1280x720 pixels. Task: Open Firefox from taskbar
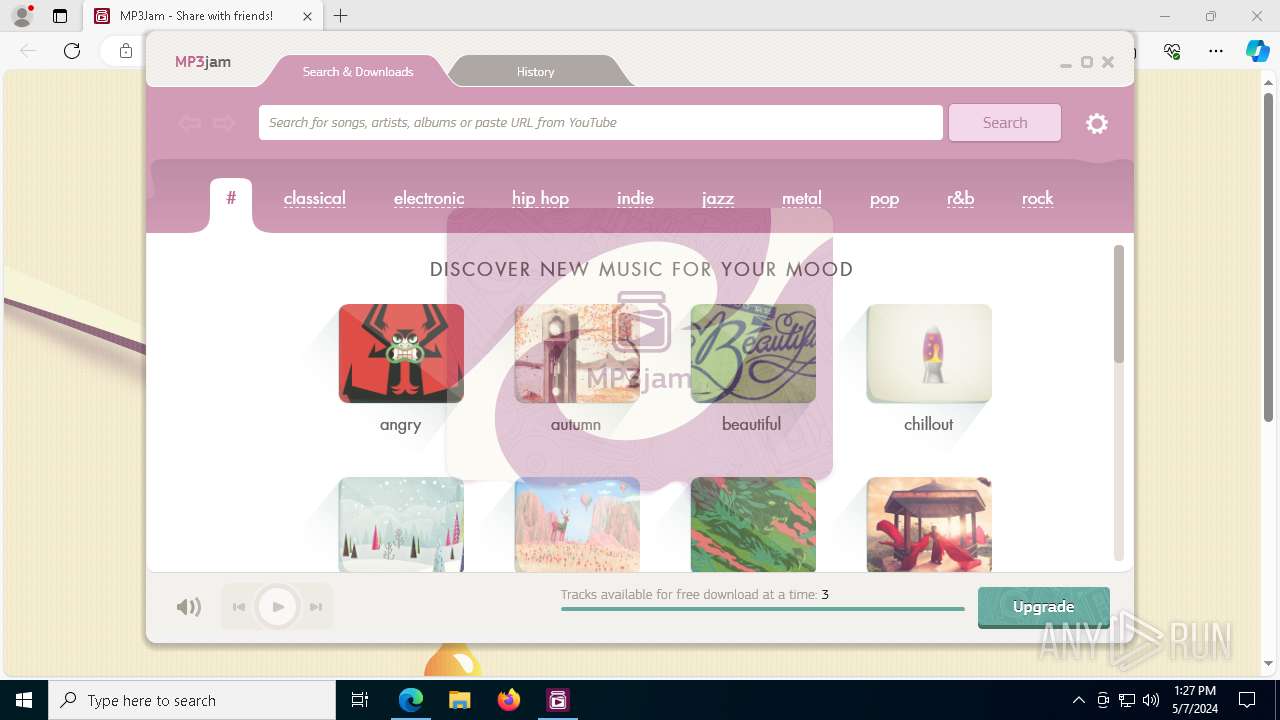[x=509, y=700]
